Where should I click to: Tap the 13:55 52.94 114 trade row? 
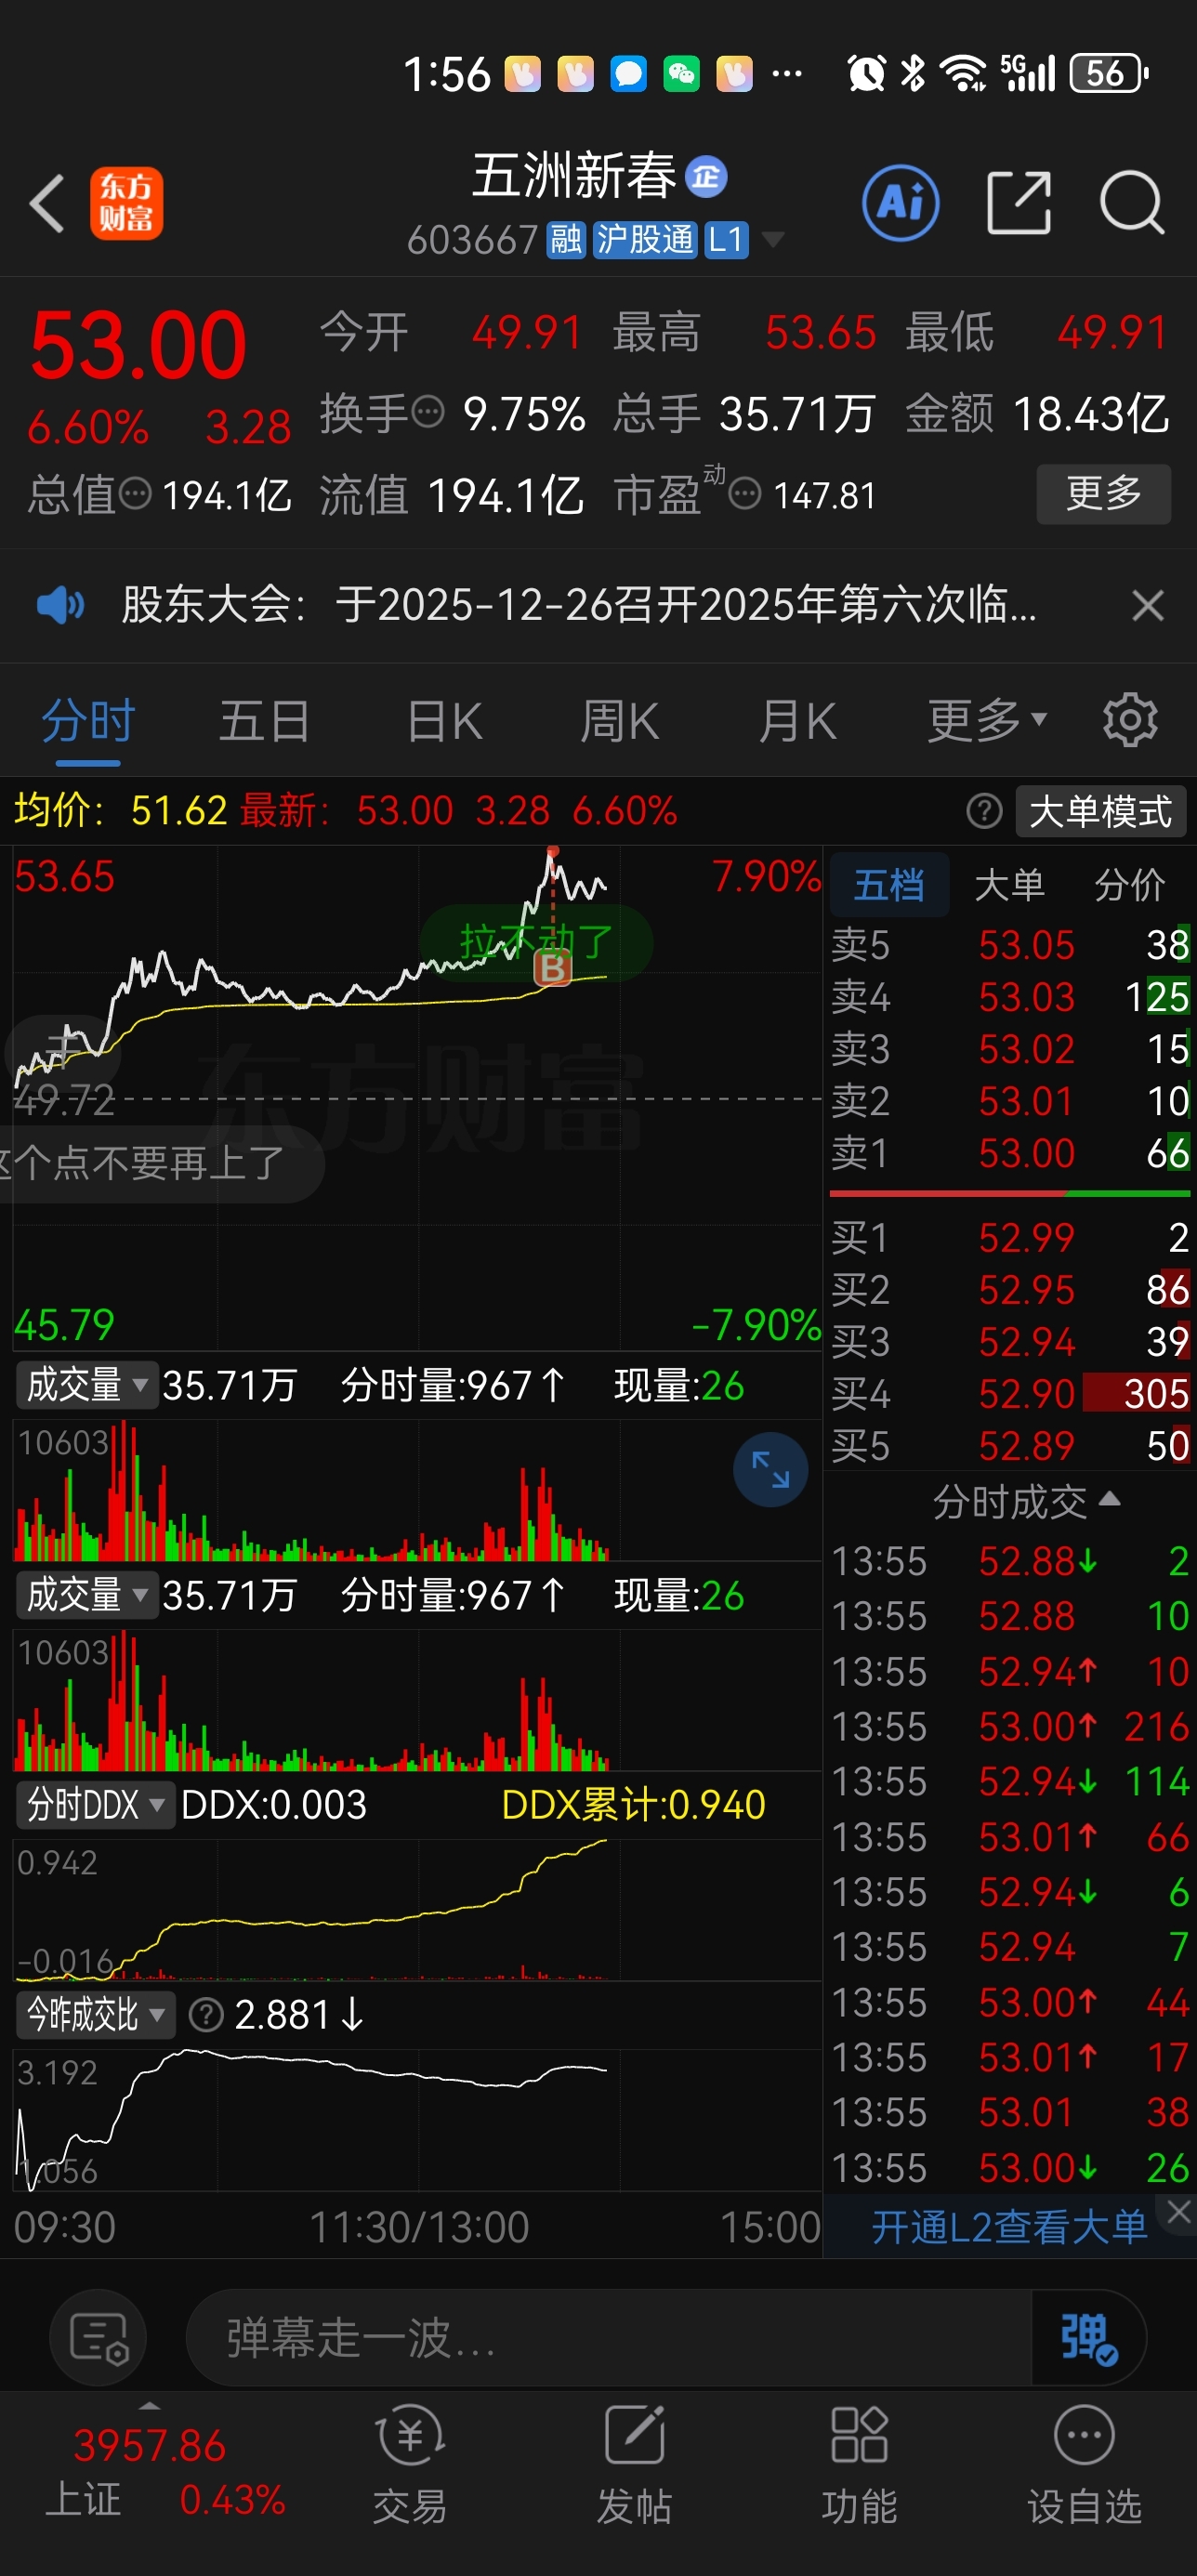pos(1010,1782)
